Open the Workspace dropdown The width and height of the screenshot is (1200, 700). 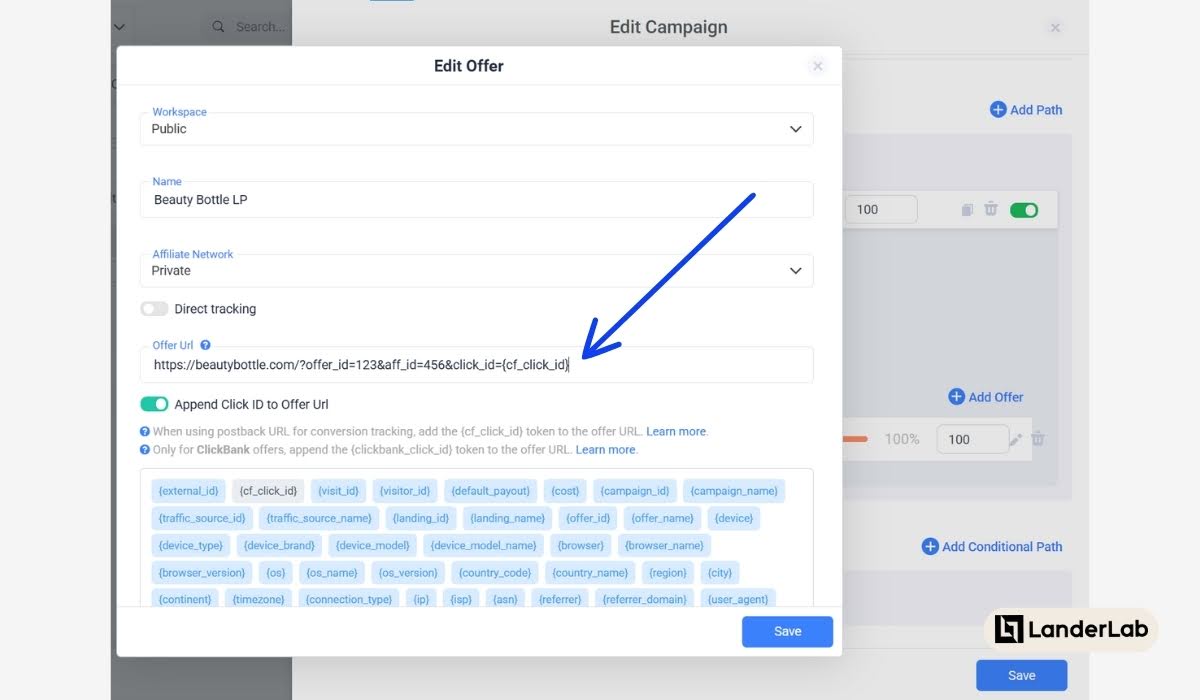(476, 129)
